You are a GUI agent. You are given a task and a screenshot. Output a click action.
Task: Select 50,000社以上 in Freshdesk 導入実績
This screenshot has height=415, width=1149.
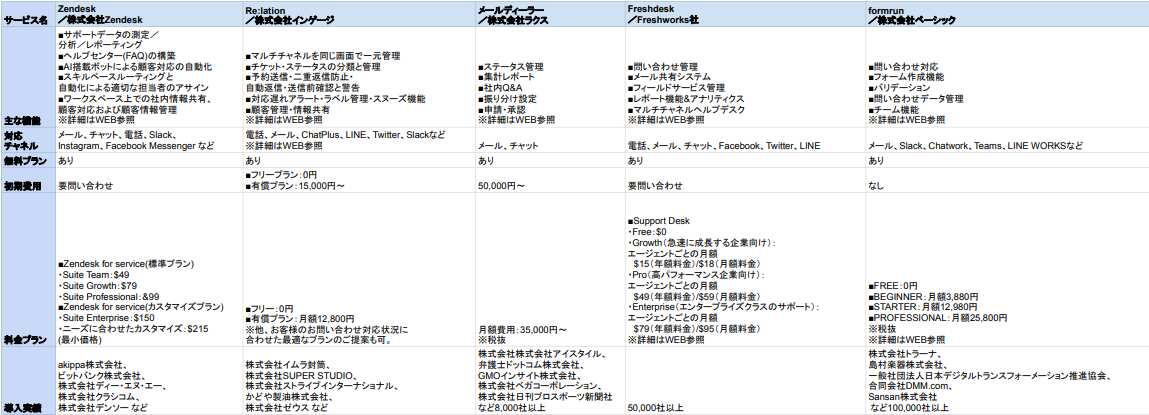tap(654, 408)
